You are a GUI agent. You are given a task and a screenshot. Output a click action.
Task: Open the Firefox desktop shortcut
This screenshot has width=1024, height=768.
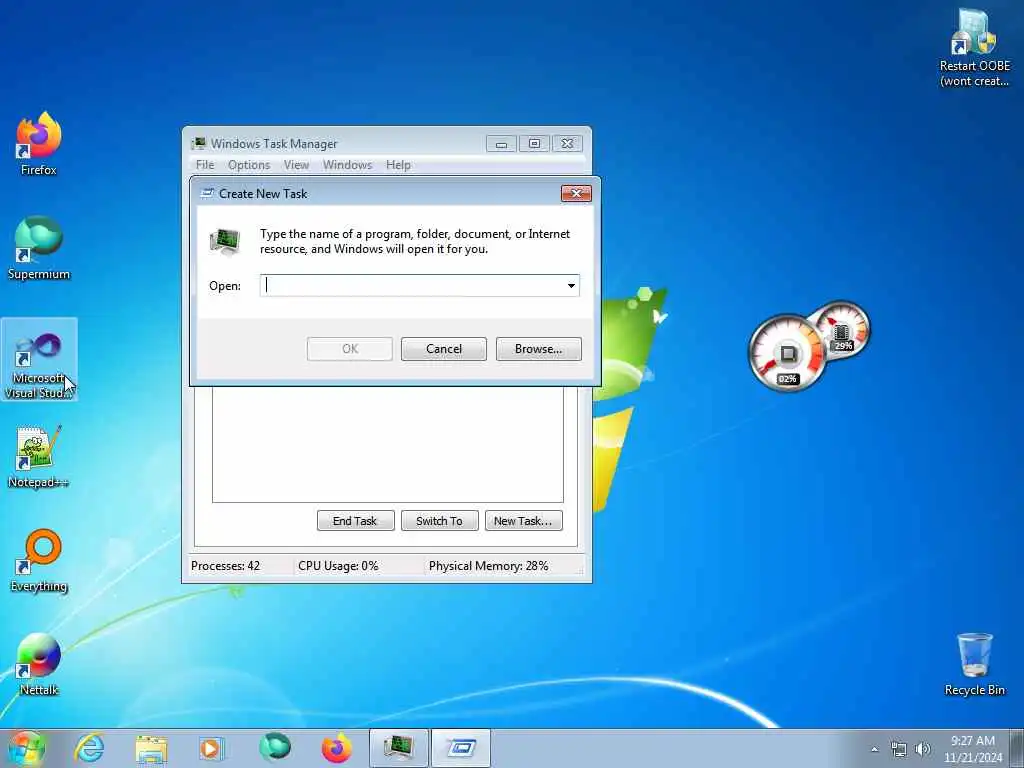[x=39, y=144]
